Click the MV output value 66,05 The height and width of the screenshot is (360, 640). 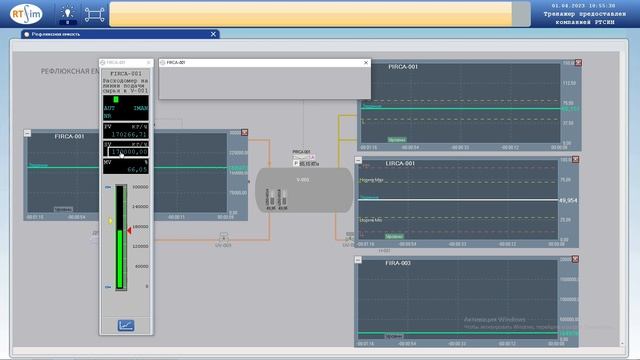(x=137, y=169)
